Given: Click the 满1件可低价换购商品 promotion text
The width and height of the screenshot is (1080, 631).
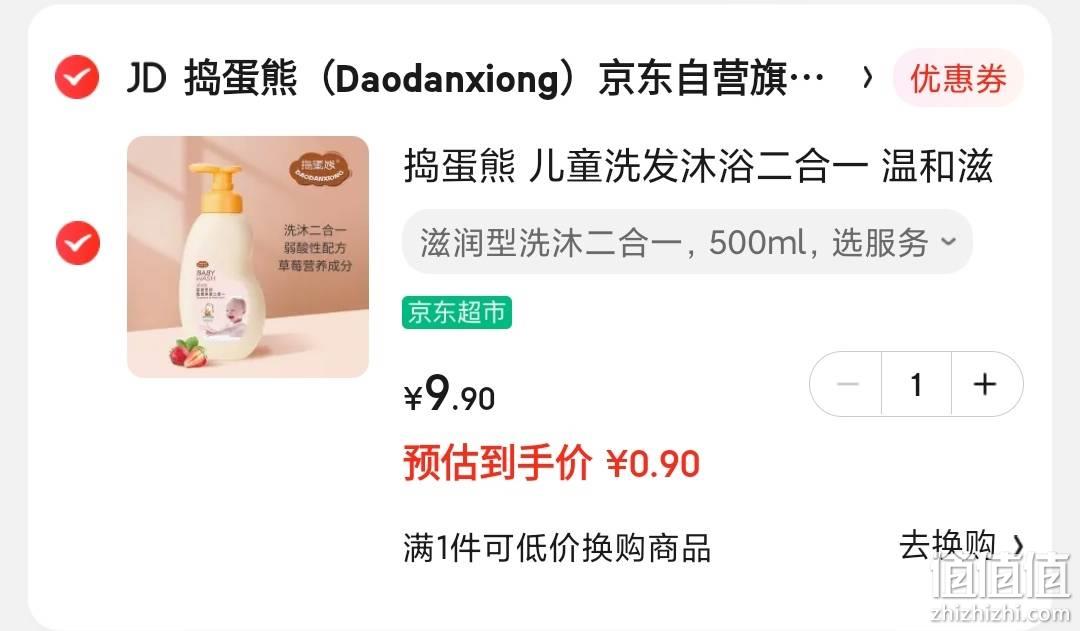Looking at the screenshot, I should tap(557, 548).
